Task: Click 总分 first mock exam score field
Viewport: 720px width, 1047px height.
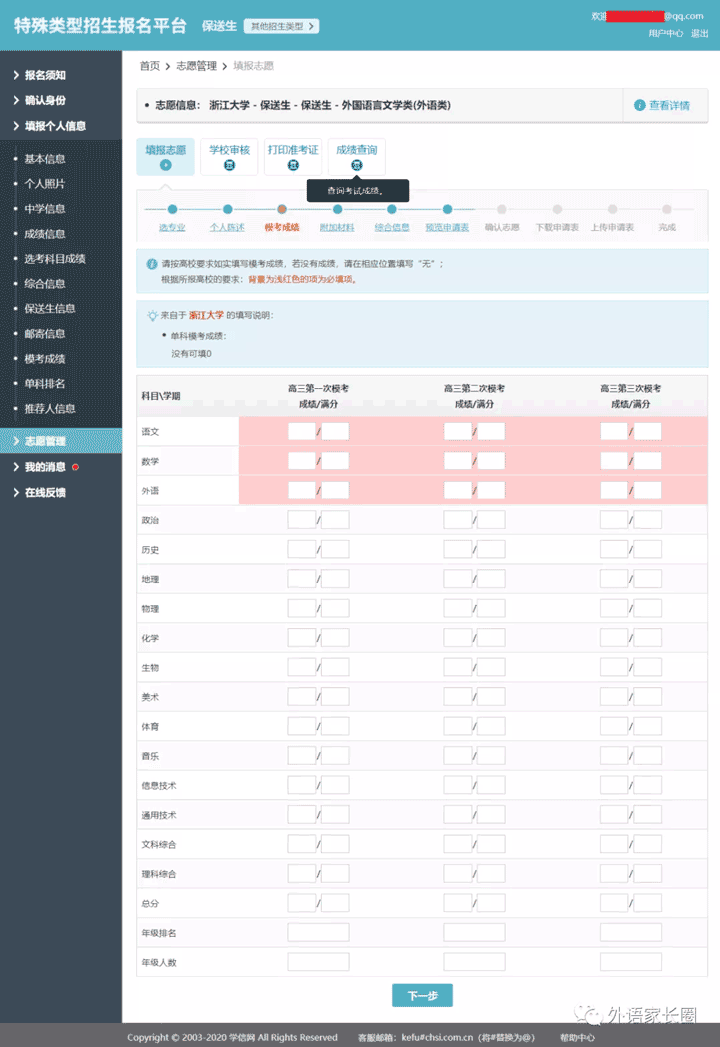Action: [x=302, y=903]
